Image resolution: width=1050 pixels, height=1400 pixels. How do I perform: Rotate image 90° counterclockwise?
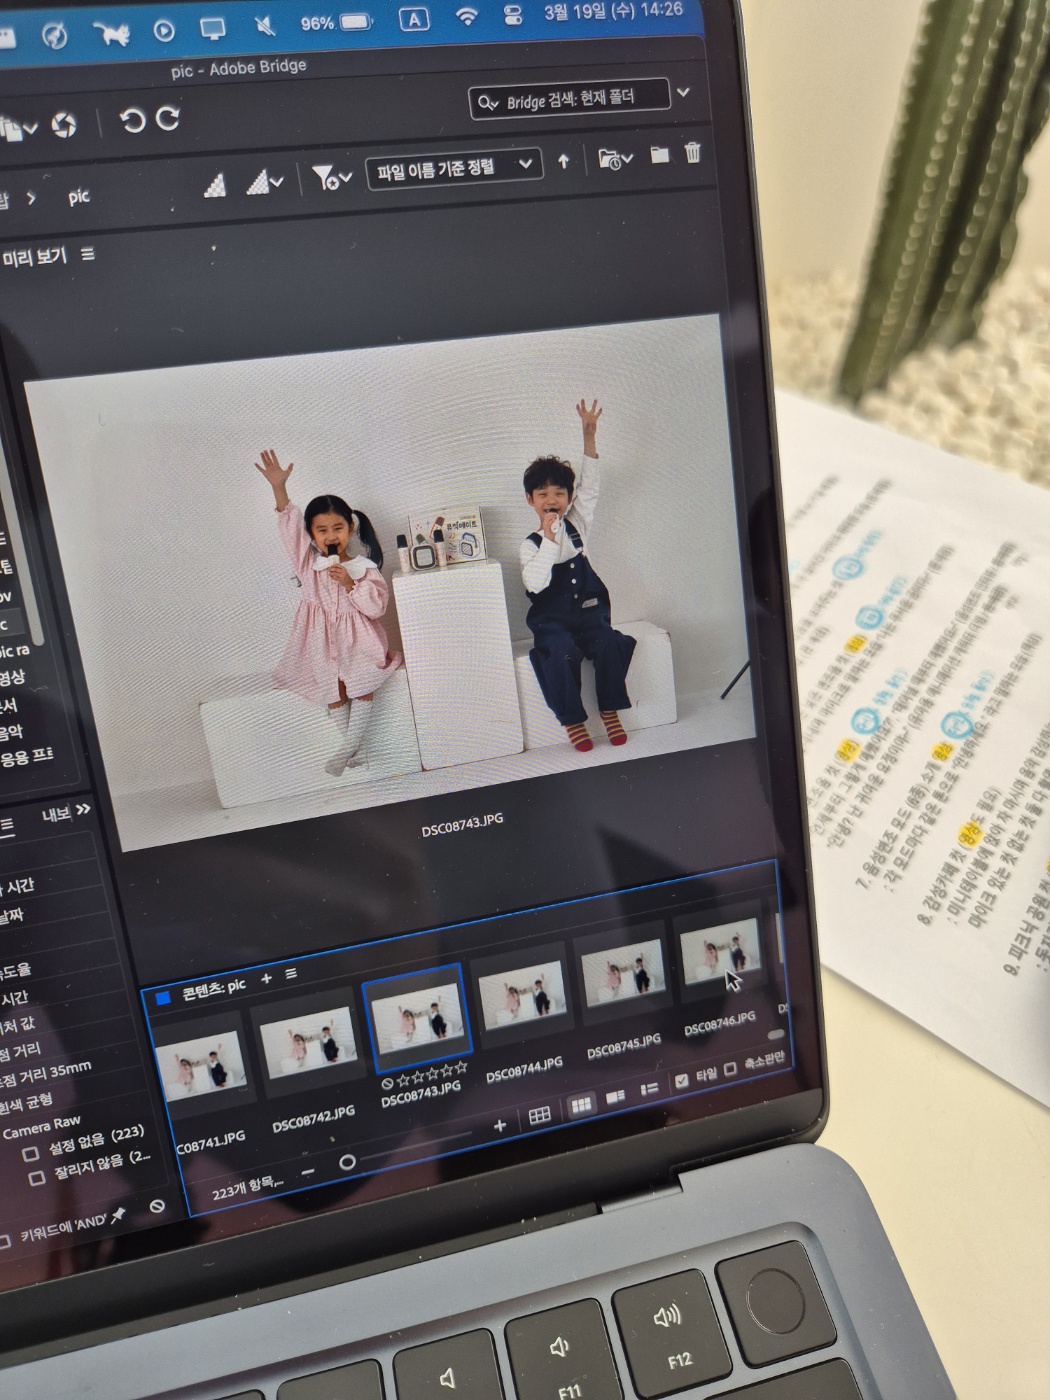[x=132, y=121]
